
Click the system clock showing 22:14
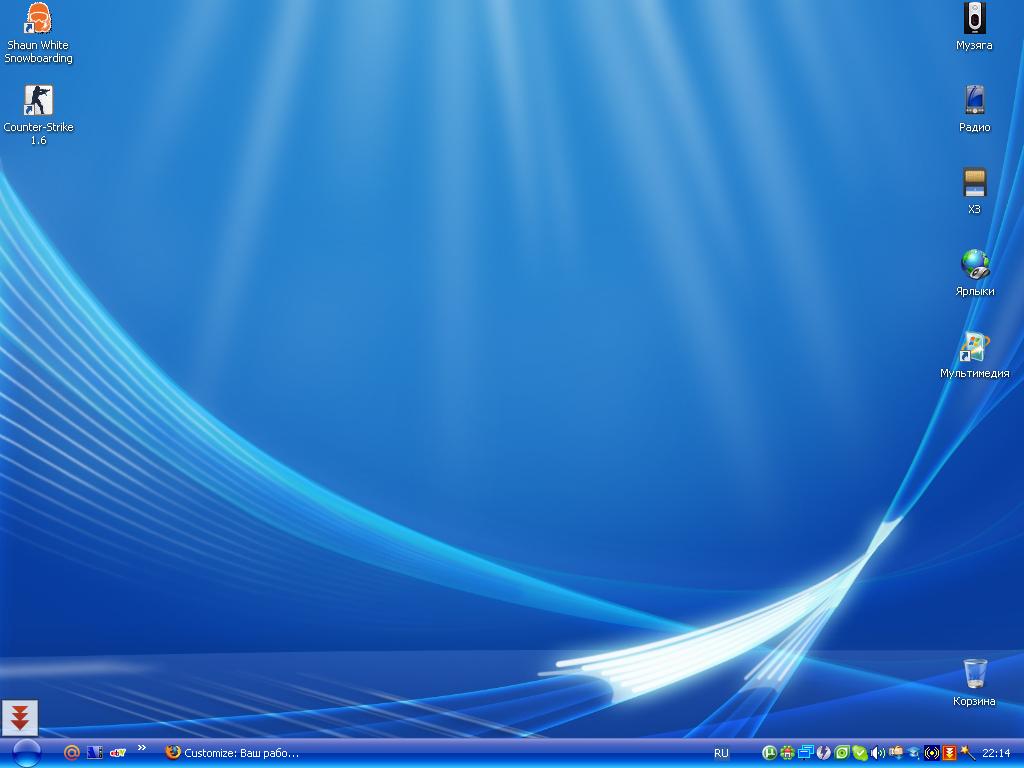996,753
